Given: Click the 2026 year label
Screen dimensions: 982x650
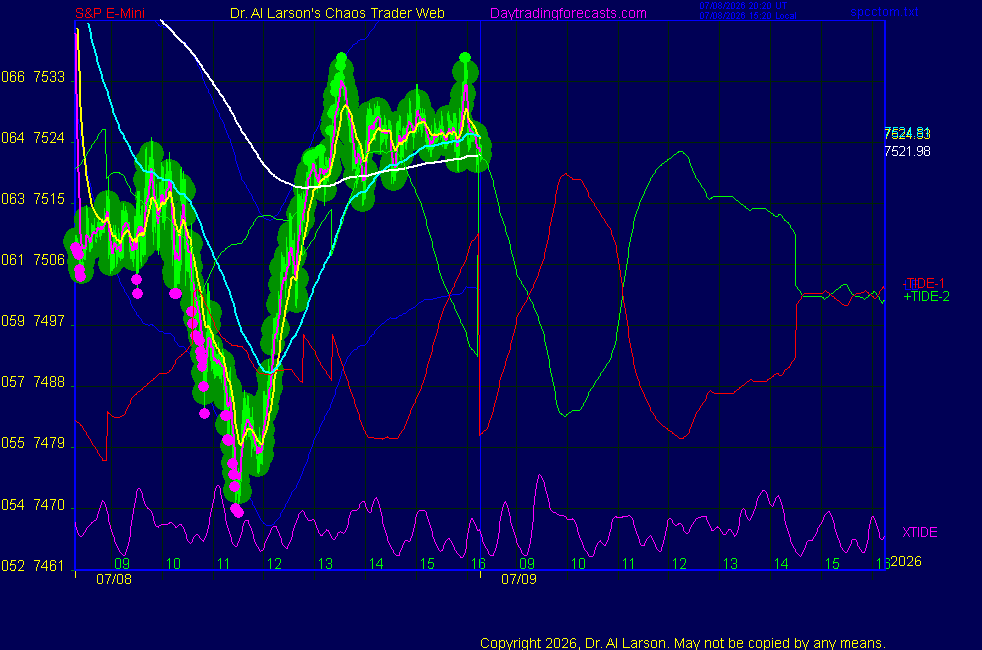Looking at the screenshot, I should [906, 561].
